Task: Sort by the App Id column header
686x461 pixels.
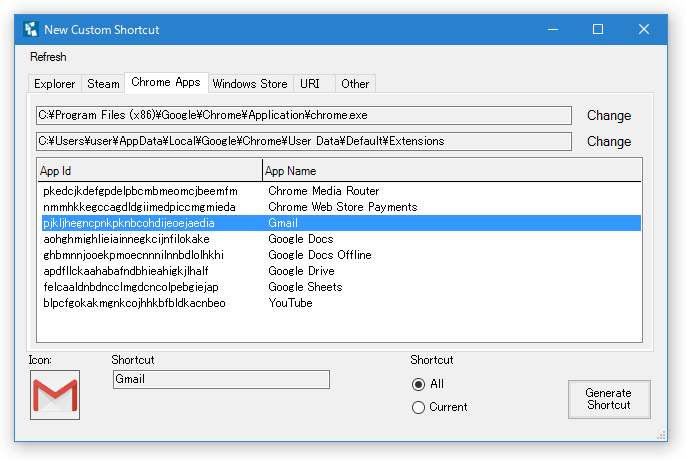Action: pyautogui.click(x=150, y=171)
